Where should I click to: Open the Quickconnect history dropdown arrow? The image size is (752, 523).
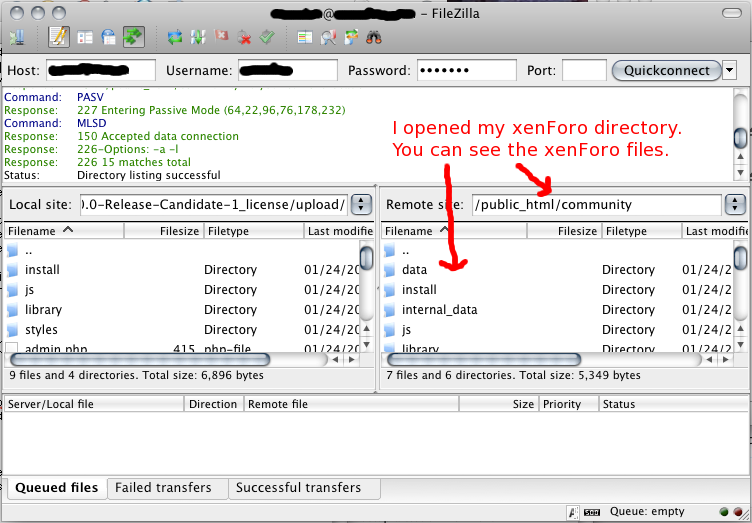[x=729, y=71]
